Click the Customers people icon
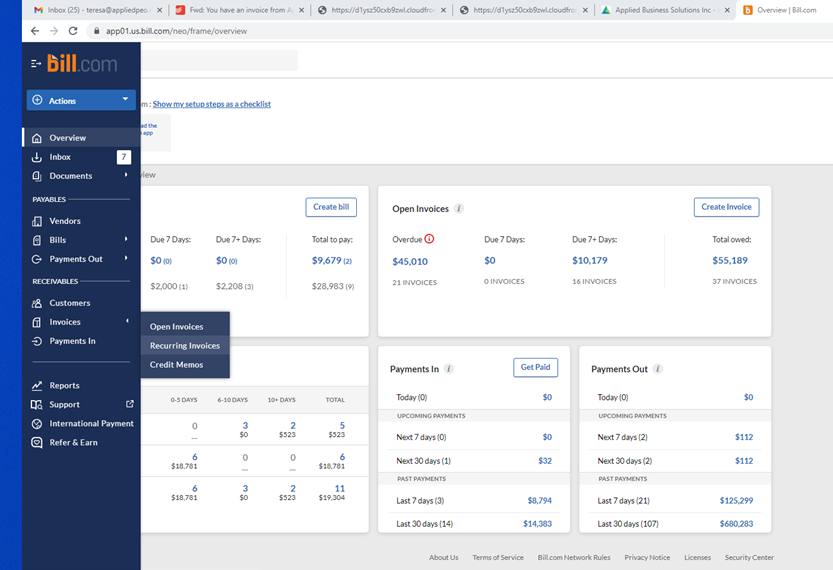The width and height of the screenshot is (833, 570). [x=37, y=303]
